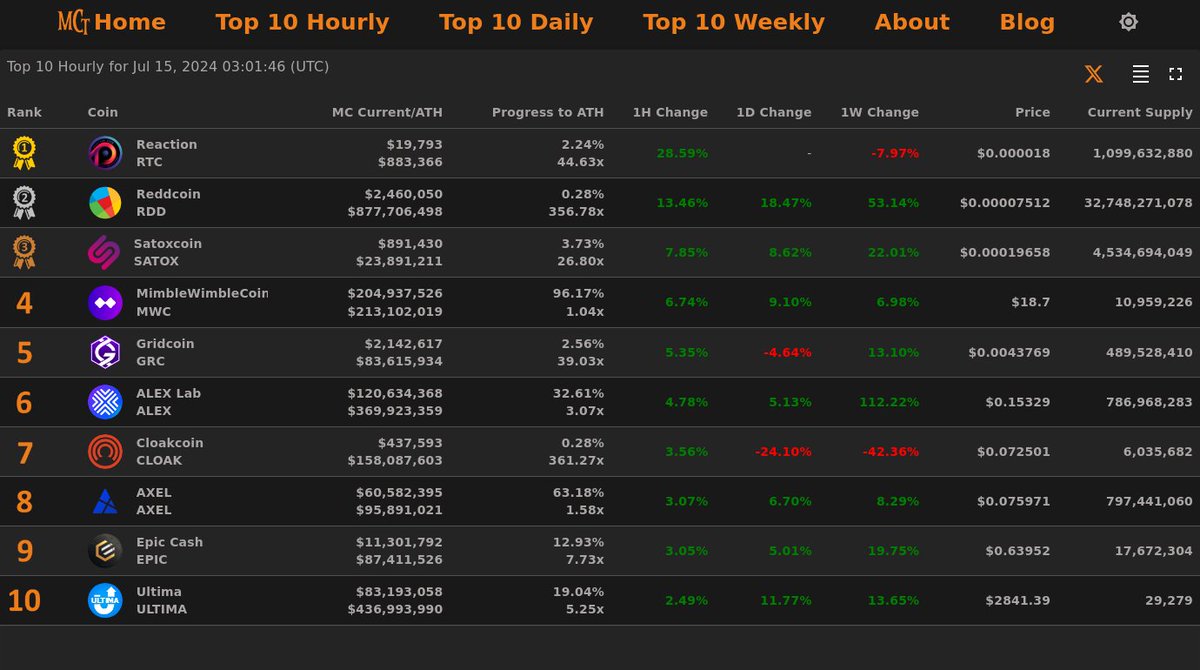Open the Gridcoin coin name link

(x=166, y=343)
